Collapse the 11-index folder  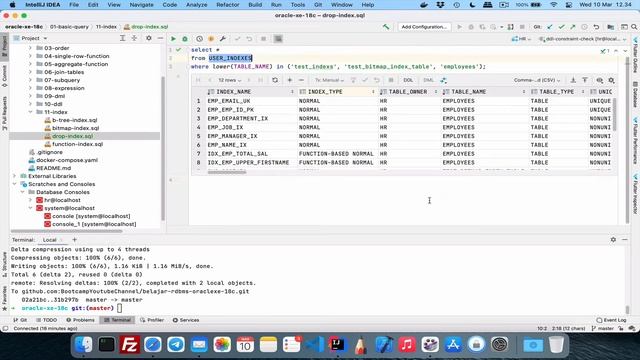30,112
